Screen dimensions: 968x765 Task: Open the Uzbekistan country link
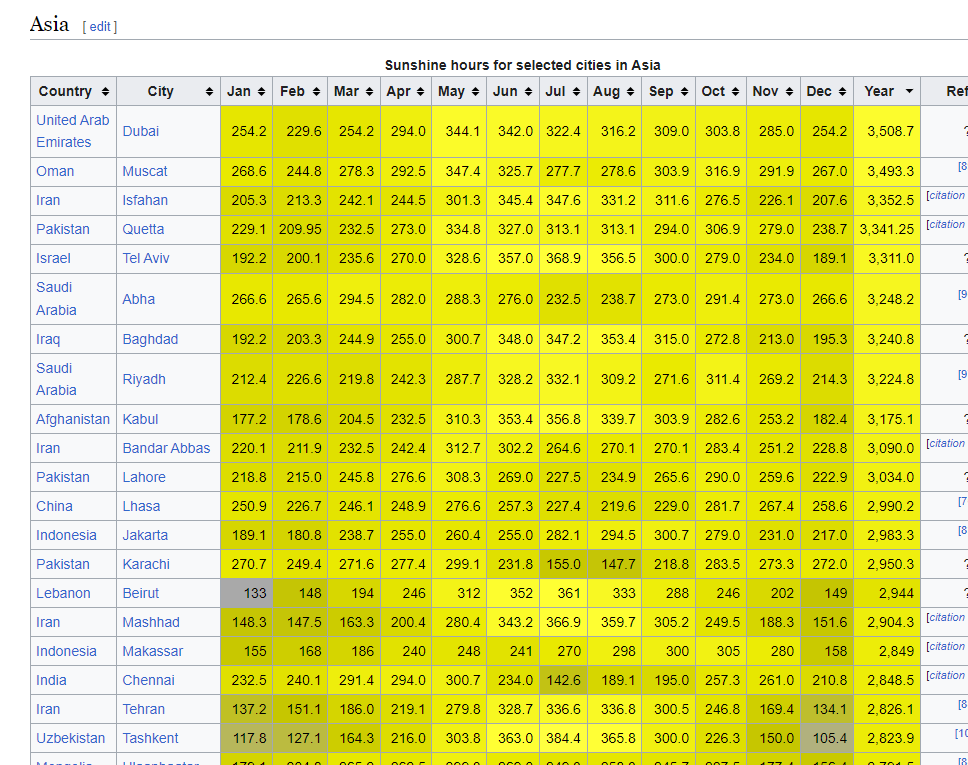pyautogui.click(x=70, y=738)
